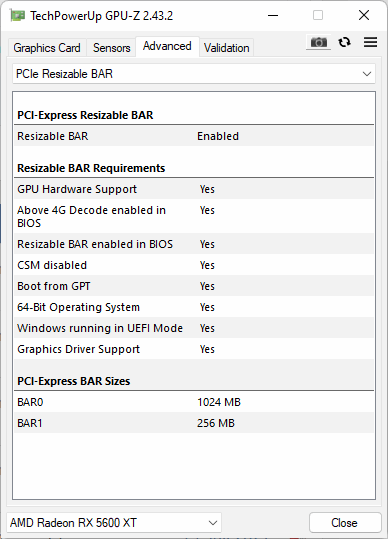Click the CSM disabled row
Viewport: 388px width, 539px height.
[x=194, y=265]
